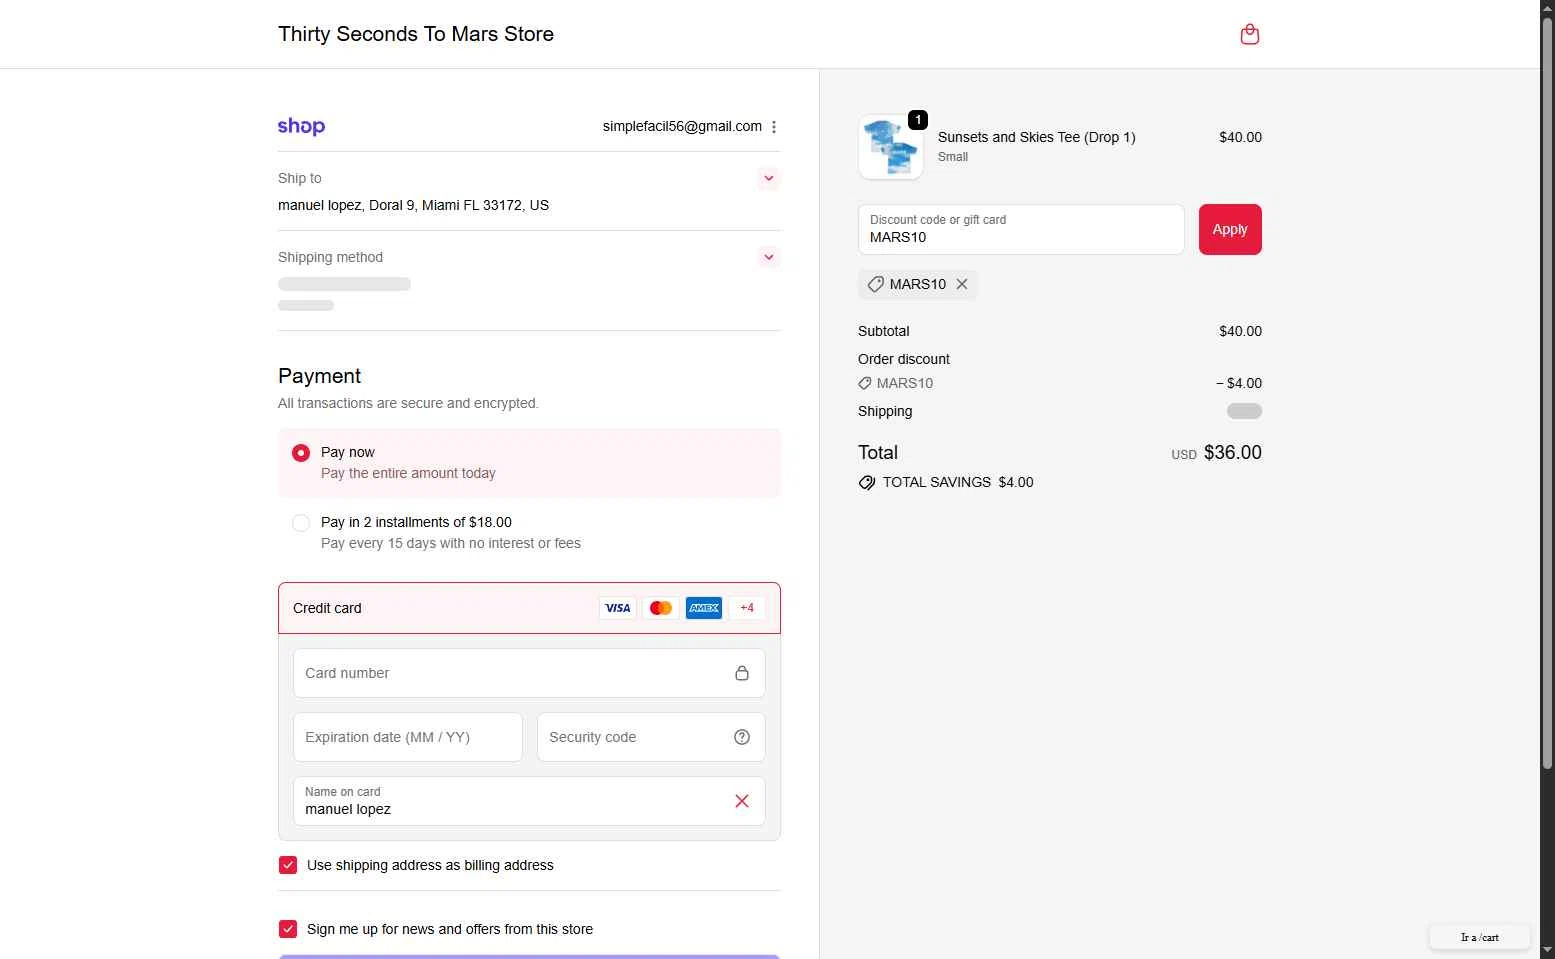Expand the Shipping method section
Image resolution: width=1555 pixels, height=959 pixels.
click(768, 257)
